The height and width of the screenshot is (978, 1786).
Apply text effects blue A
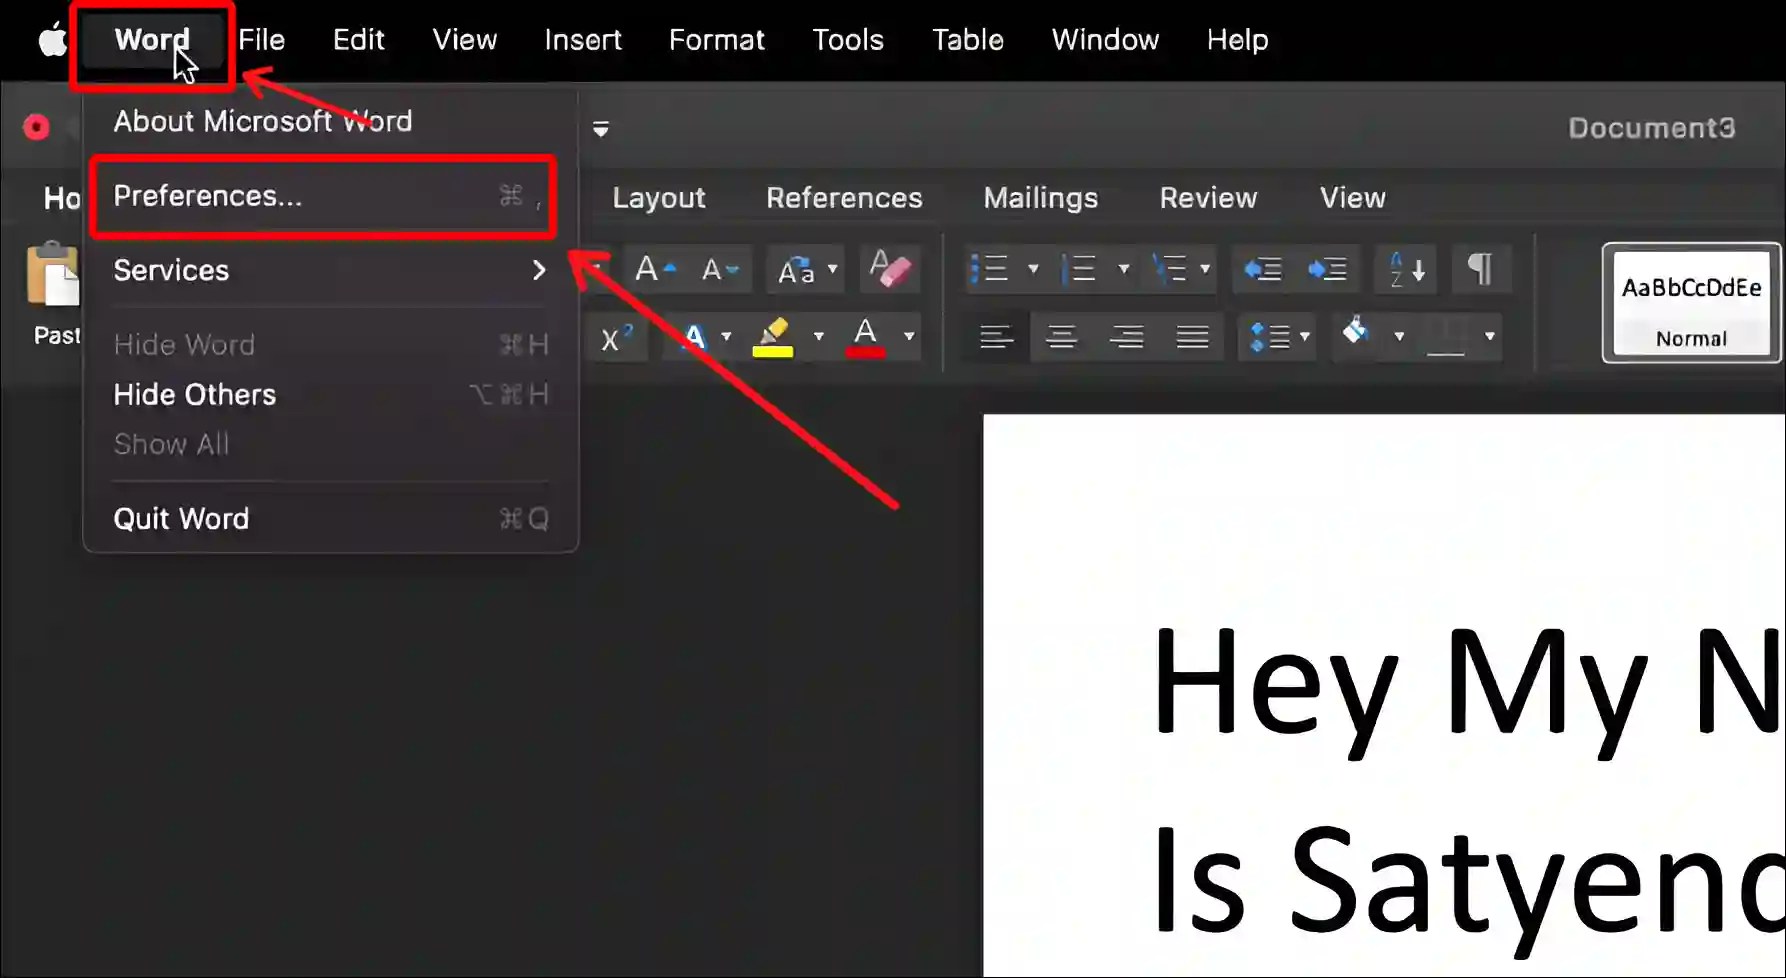[x=694, y=337]
